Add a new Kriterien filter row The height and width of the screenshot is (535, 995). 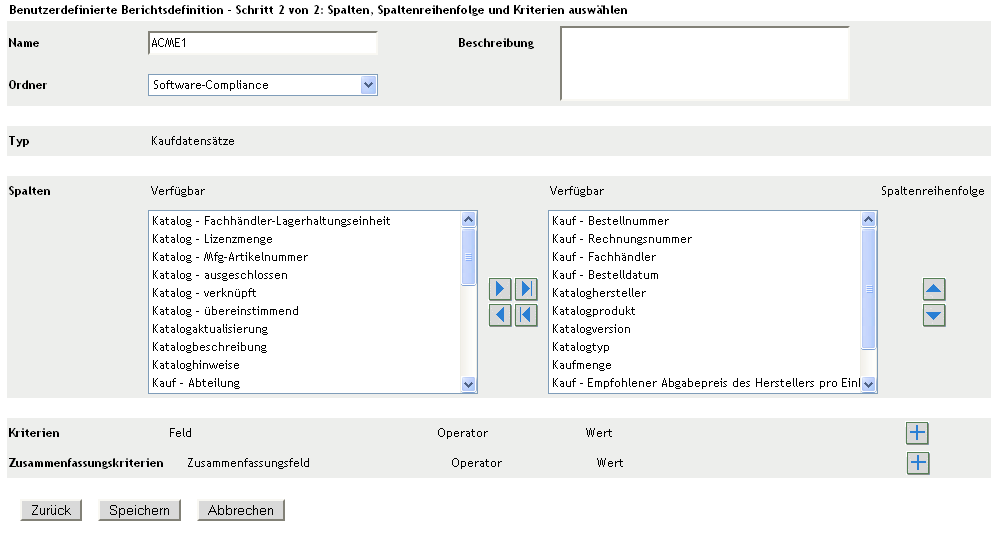click(x=917, y=433)
